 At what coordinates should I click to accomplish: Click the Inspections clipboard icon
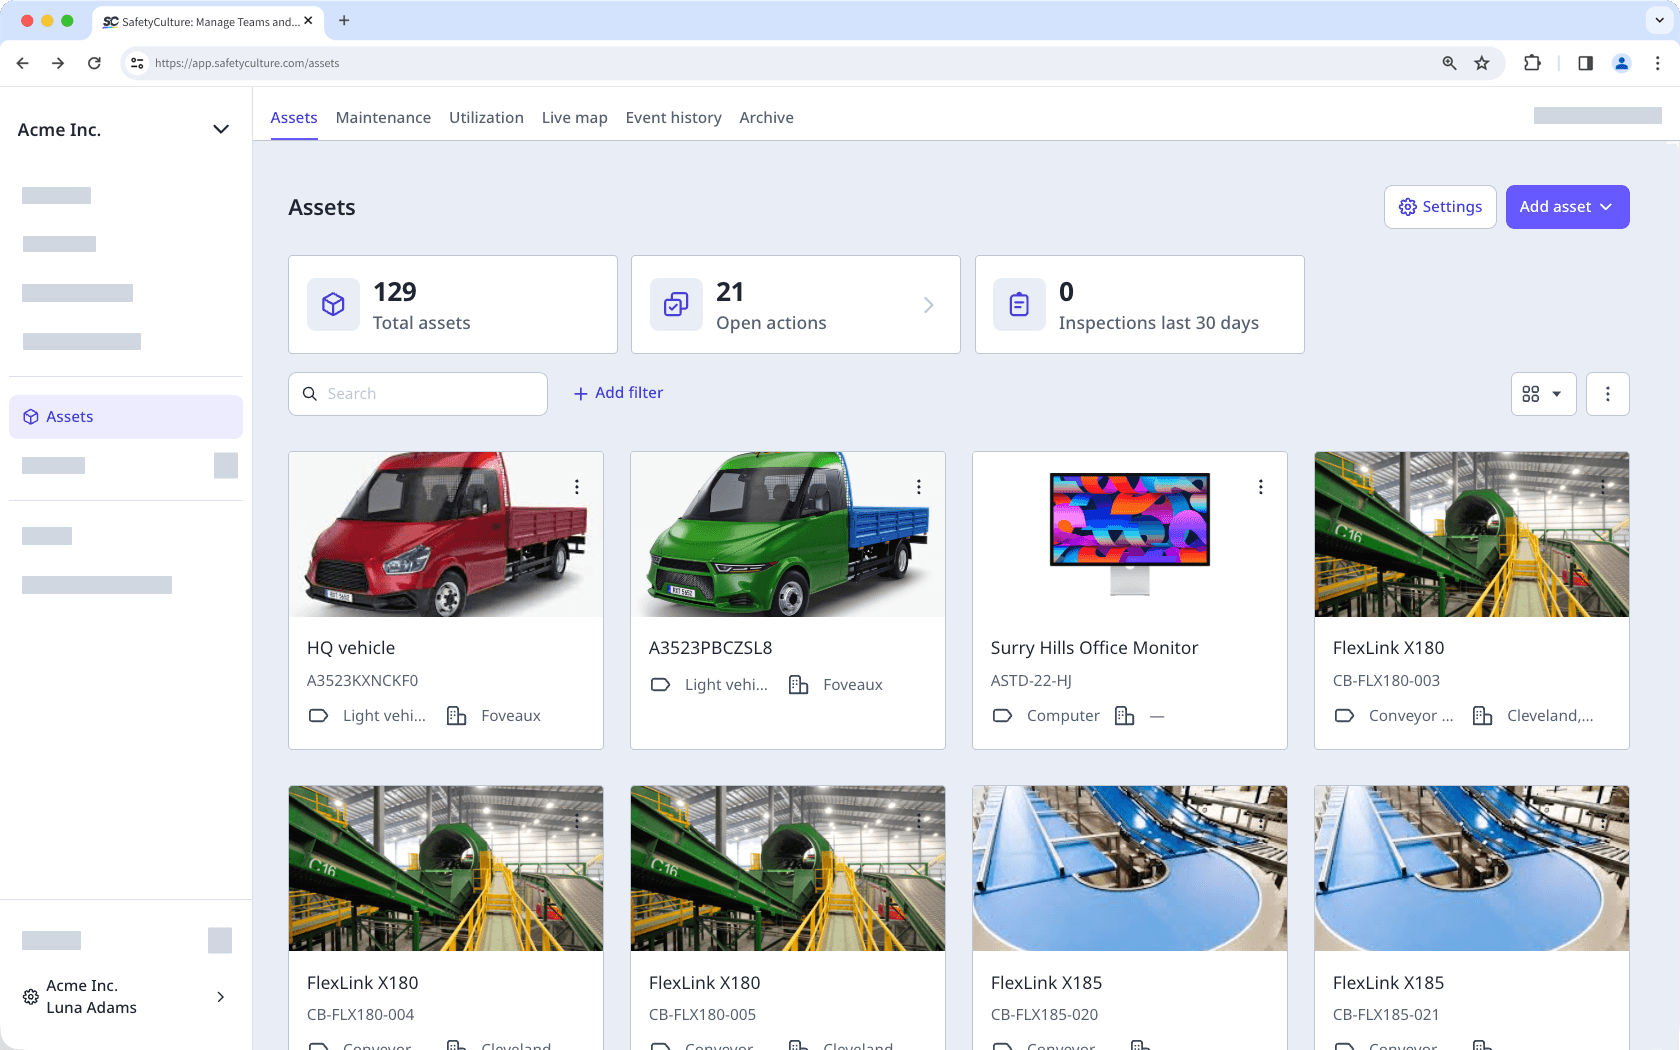tap(1019, 305)
